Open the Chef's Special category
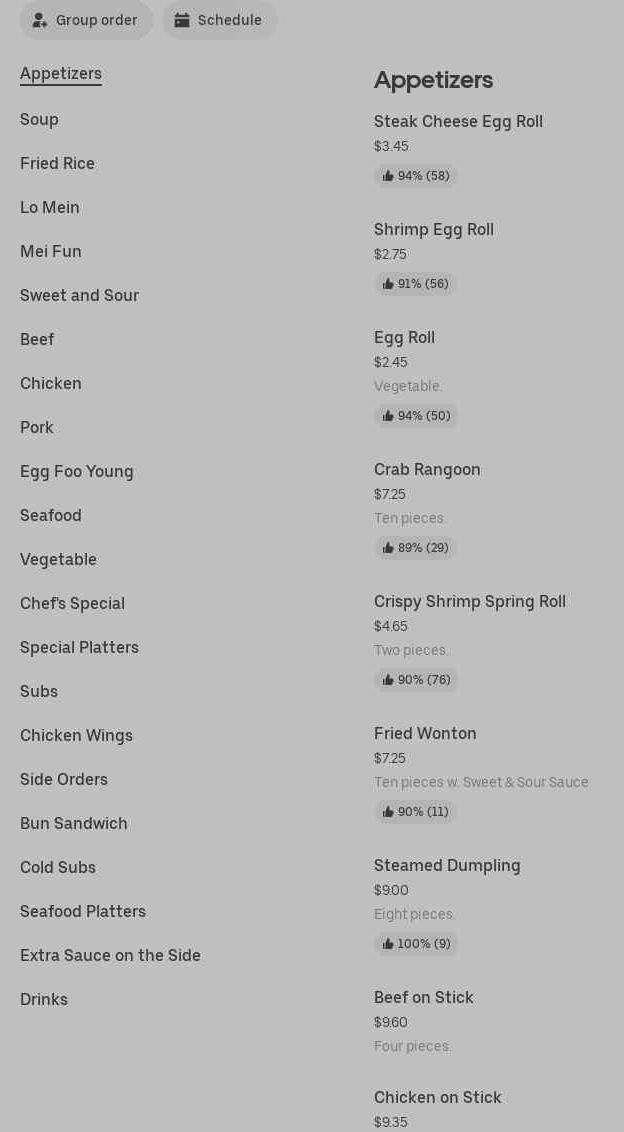The image size is (624, 1132). click(x=72, y=604)
